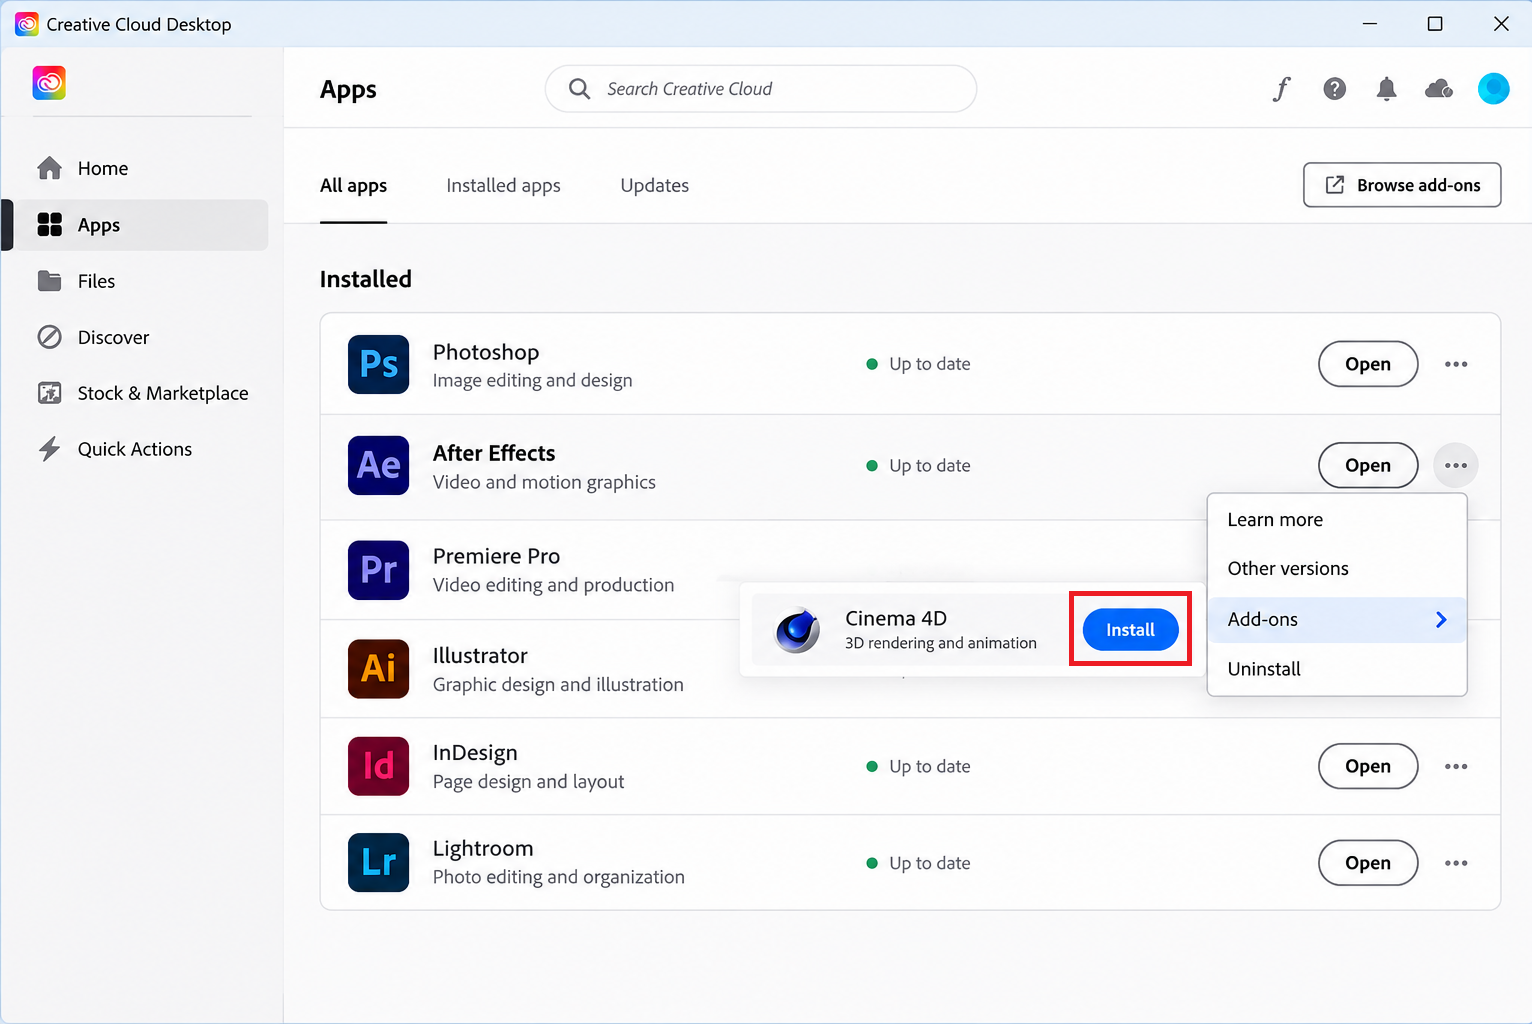Open more options for Photoshop
The image size is (1532, 1024).
coord(1456,364)
